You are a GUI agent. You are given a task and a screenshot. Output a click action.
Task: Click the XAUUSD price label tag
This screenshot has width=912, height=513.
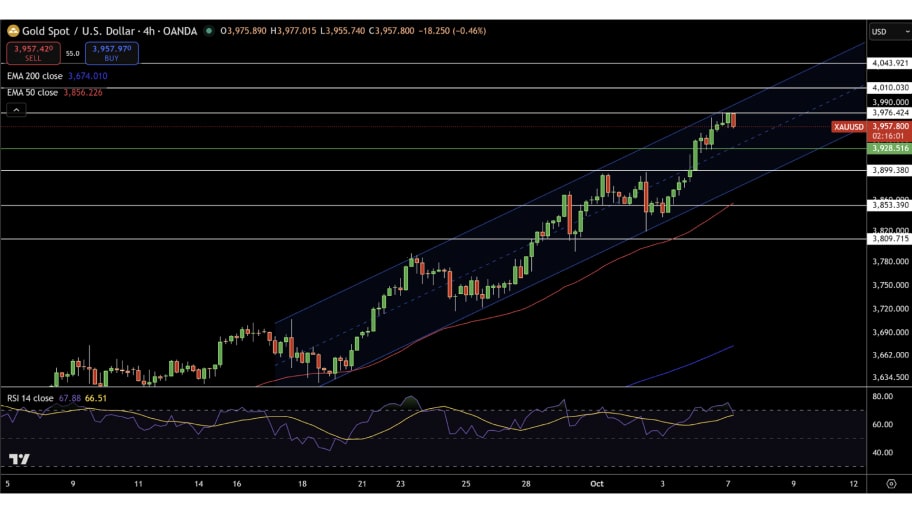click(x=848, y=127)
